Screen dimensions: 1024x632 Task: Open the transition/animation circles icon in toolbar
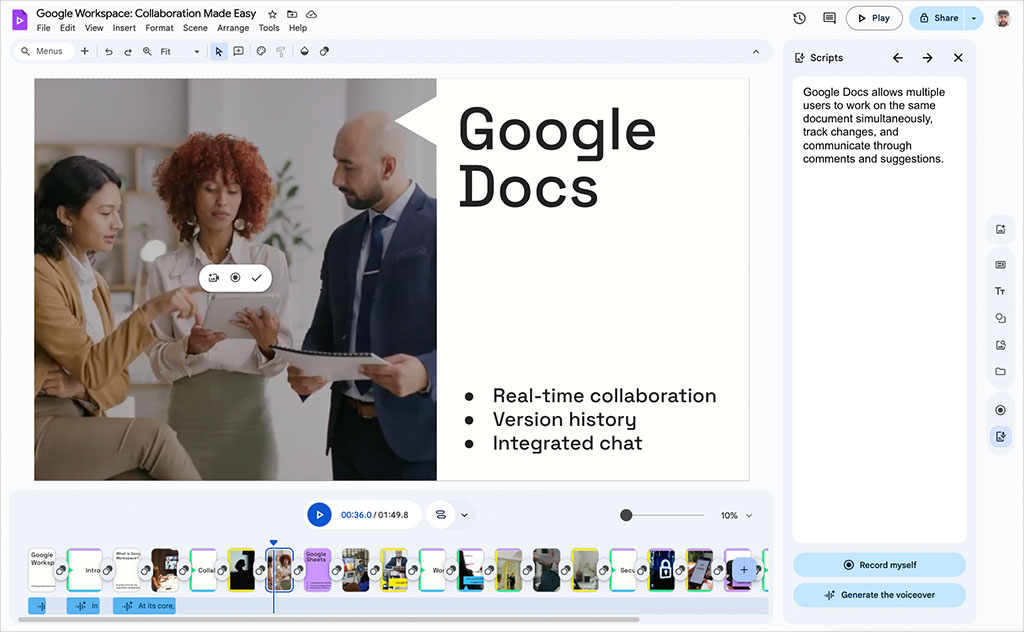pos(324,51)
